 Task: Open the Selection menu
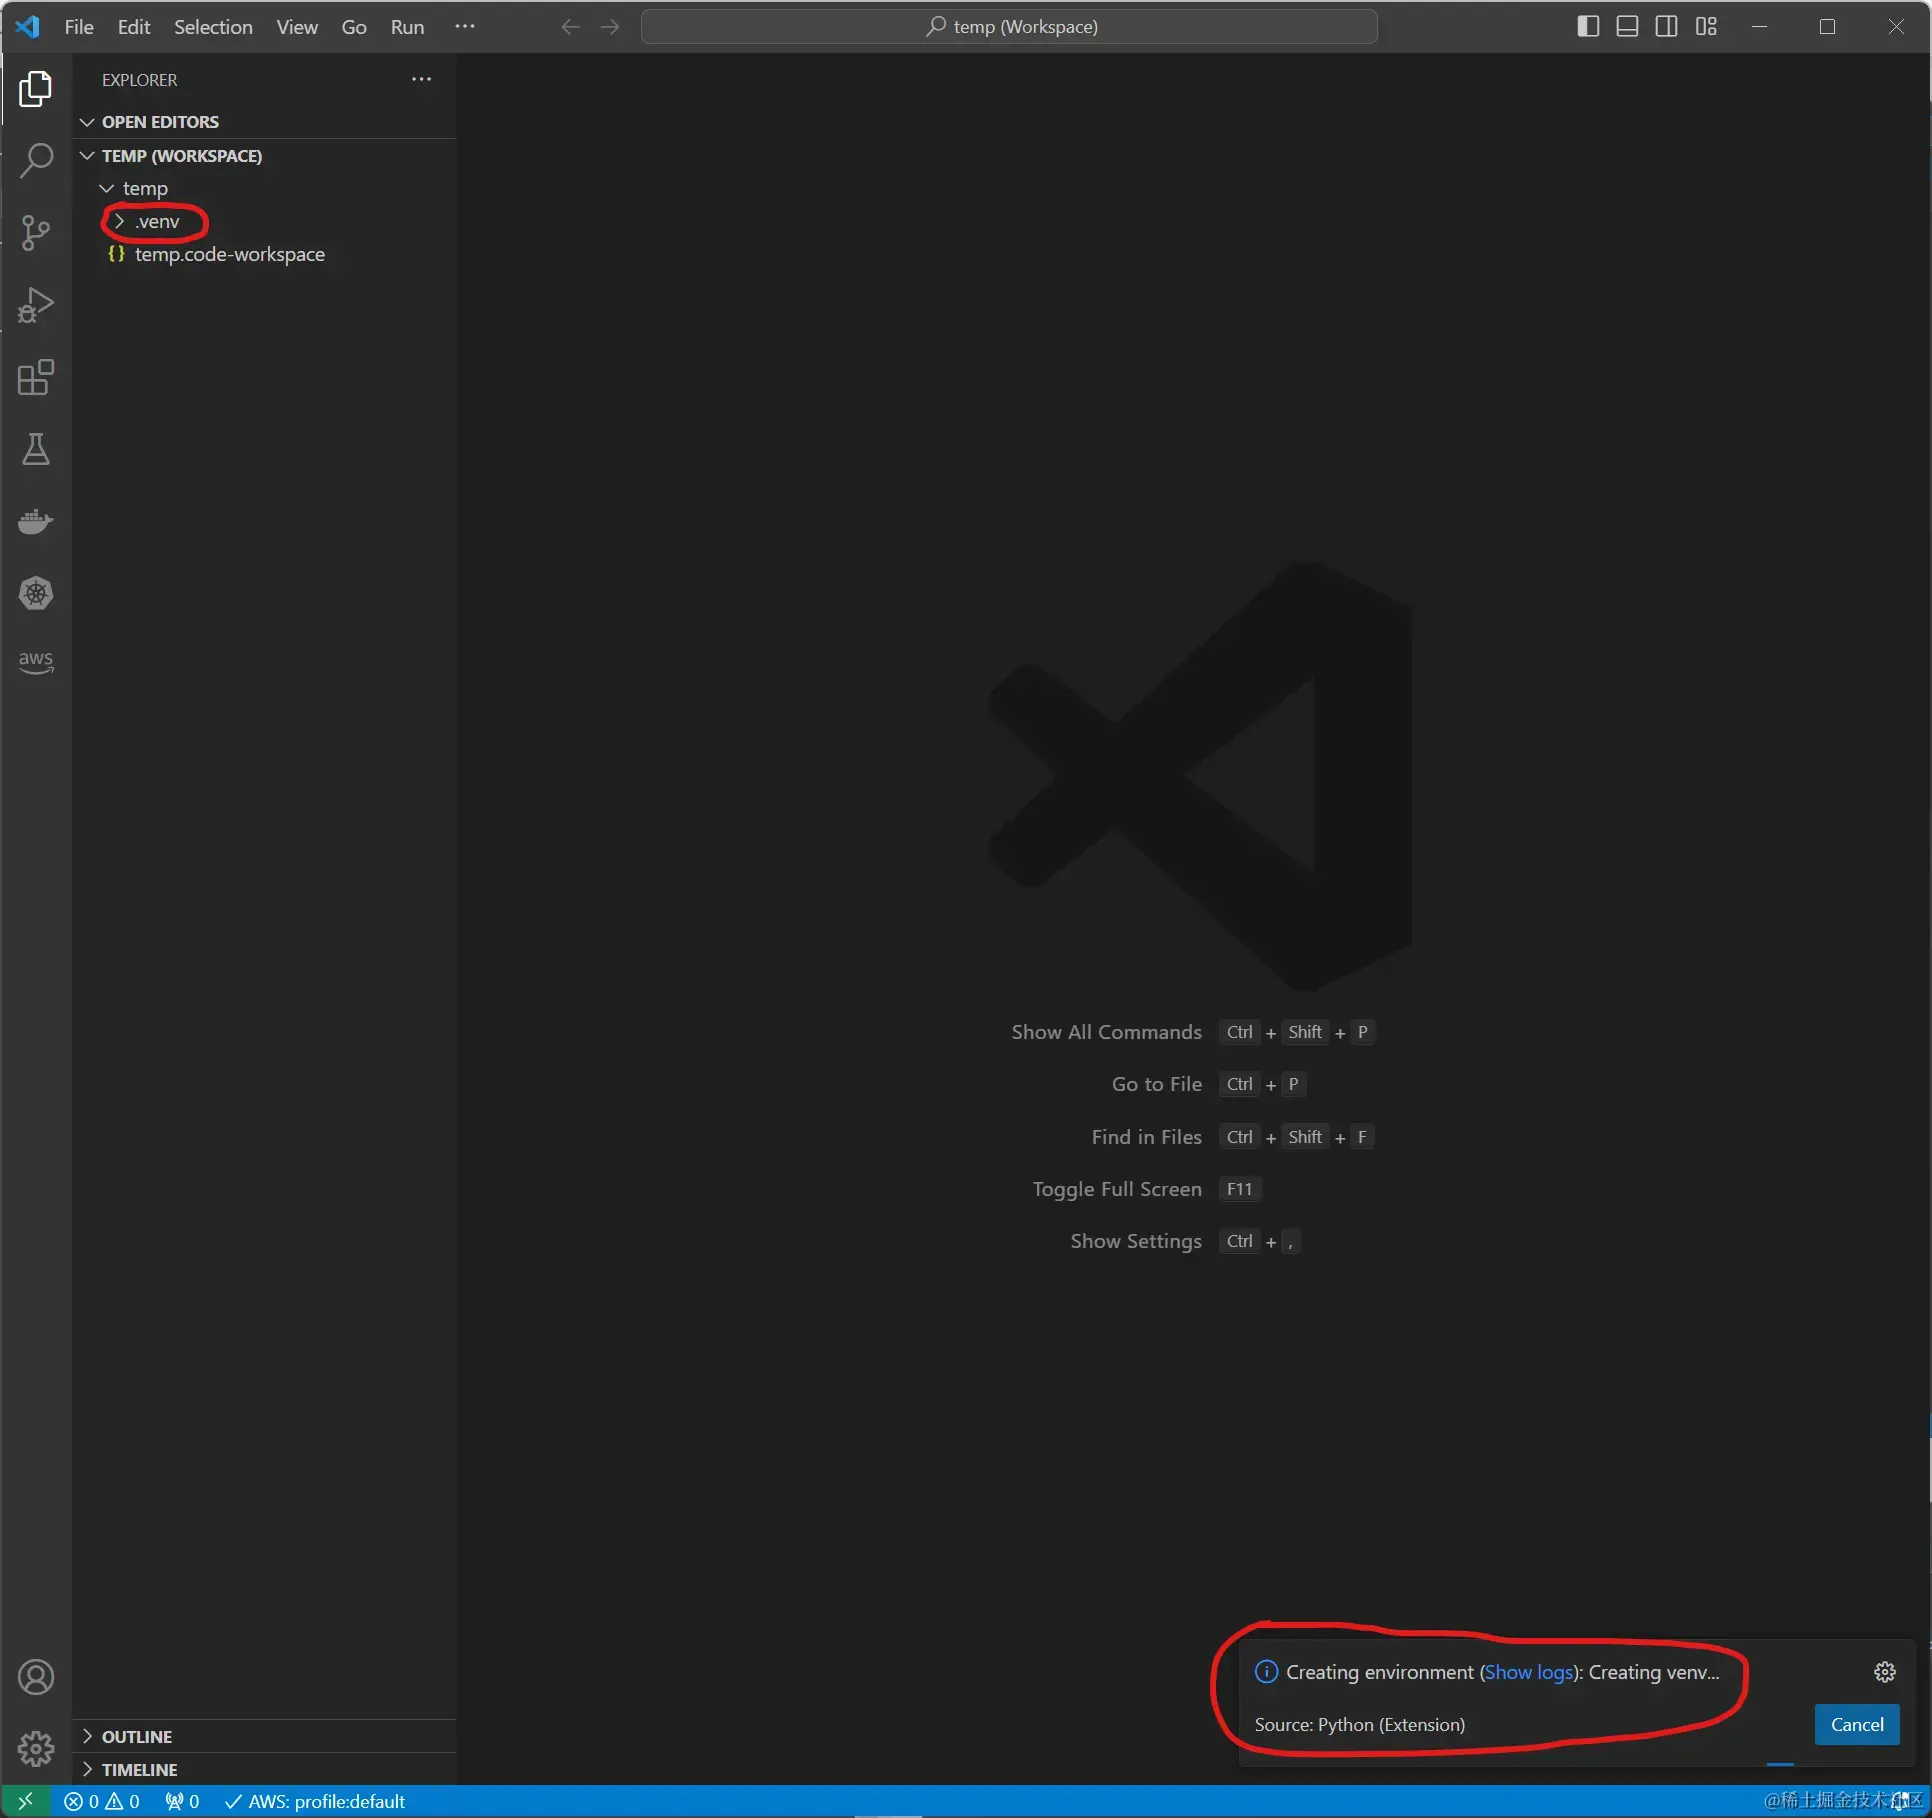213,27
